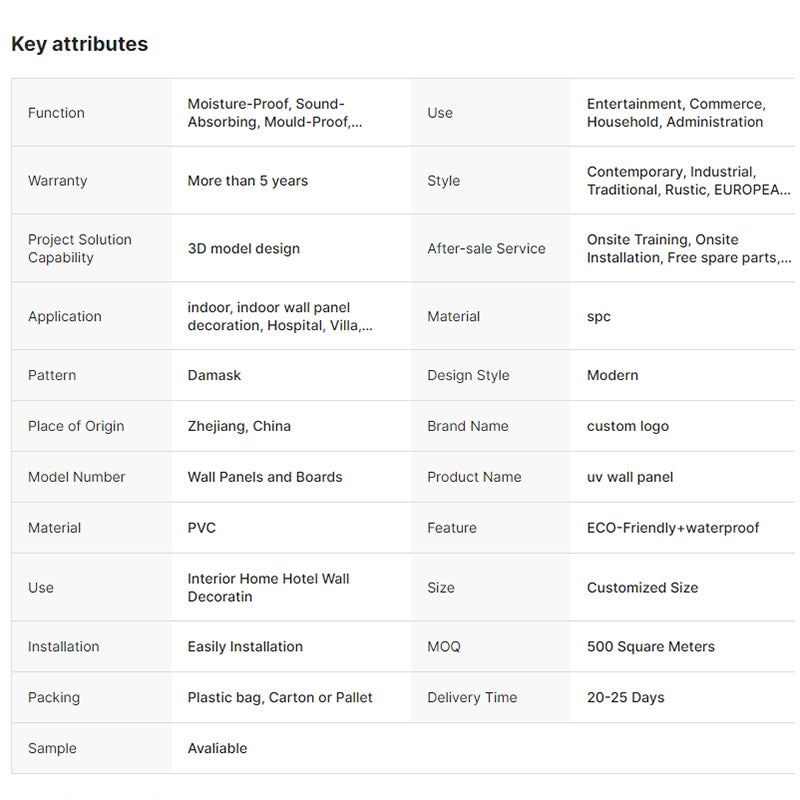The width and height of the screenshot is (800, 800).
Task: Click the Key attributes heading
Action: click(79, 44)
